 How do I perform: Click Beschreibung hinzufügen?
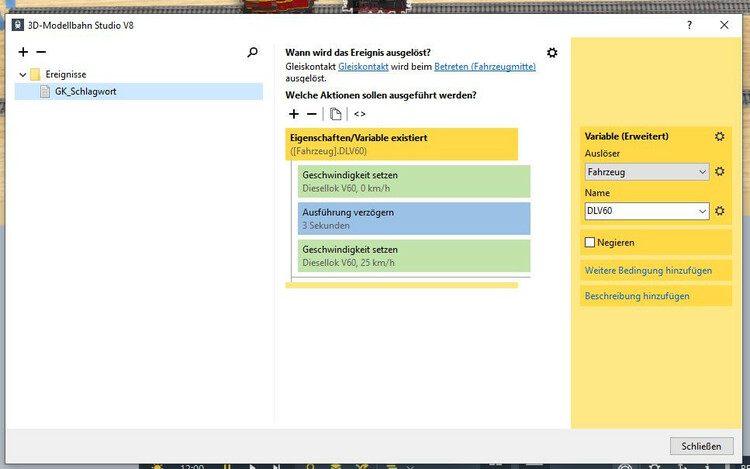(637, 296)
